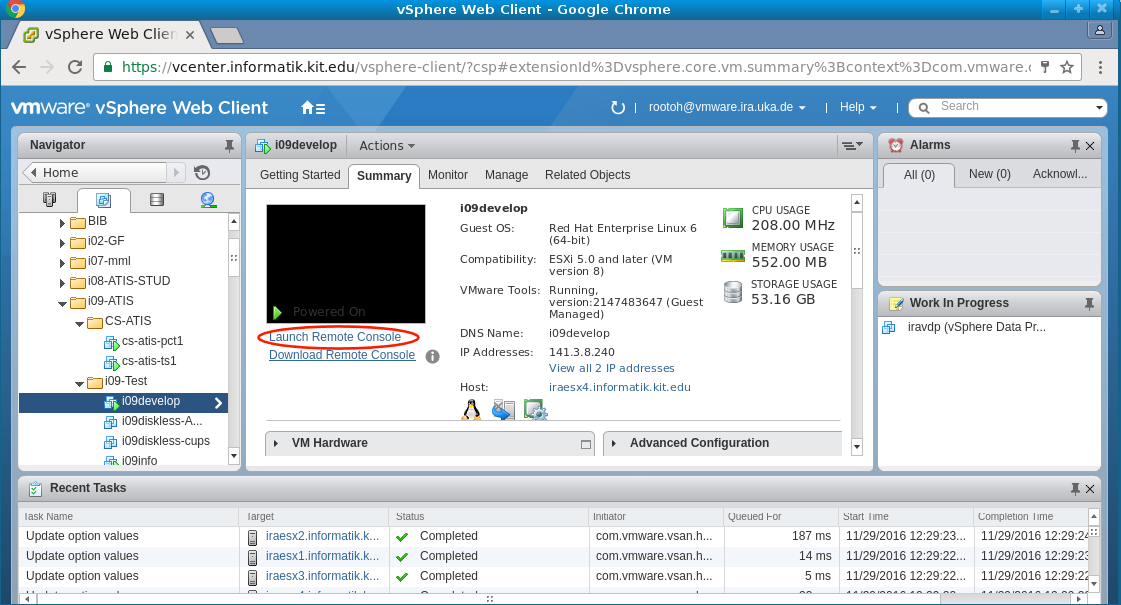Click the storage usage disk icon
The width and height of the screenshot is (1121, 605).
pyautogui.click(x=733, y=292)
